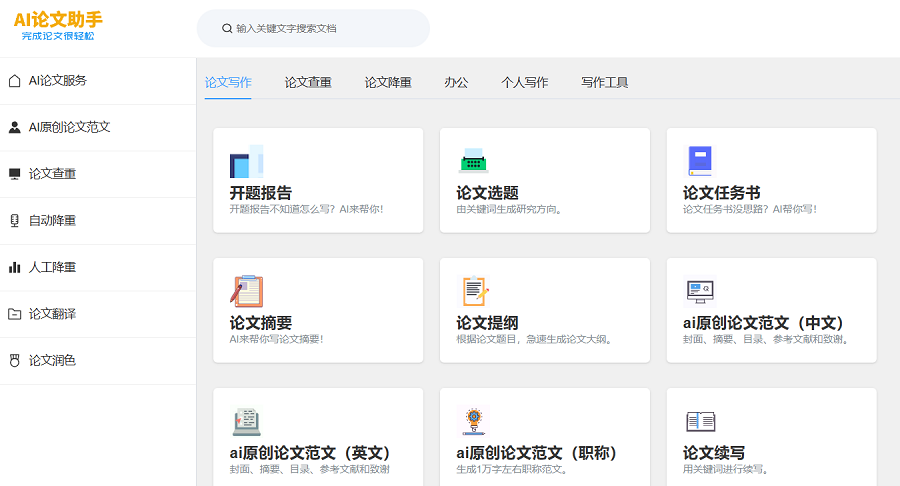Click the text 用关键词进行续写。

726,469
